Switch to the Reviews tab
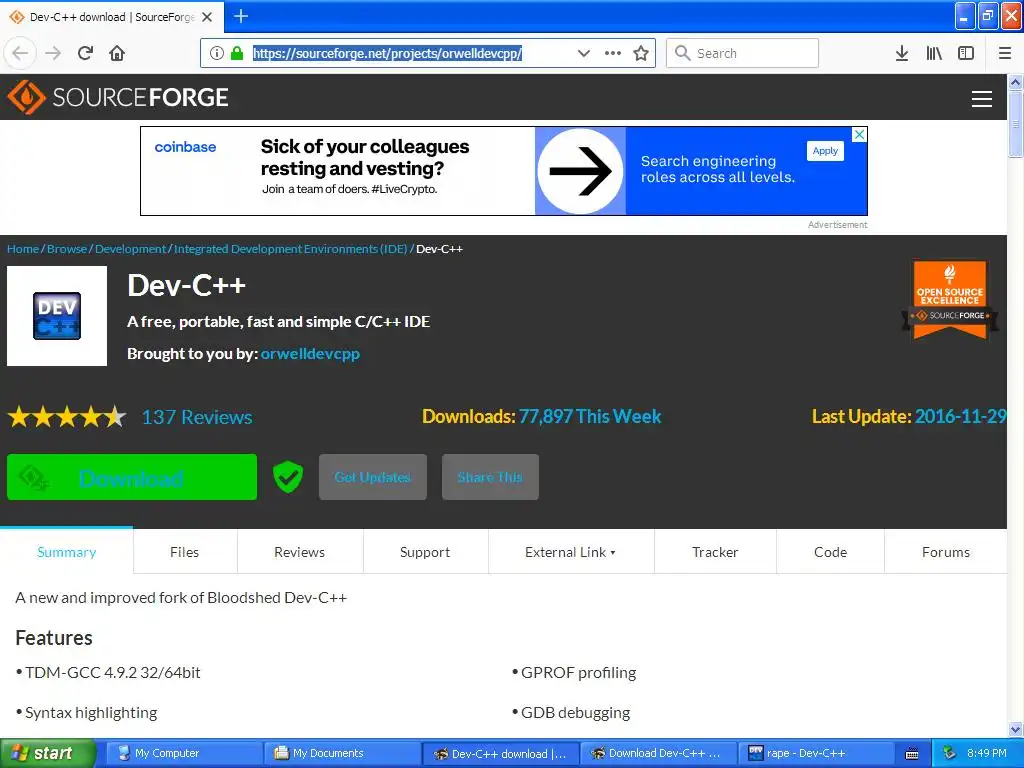 click(299, 552)
